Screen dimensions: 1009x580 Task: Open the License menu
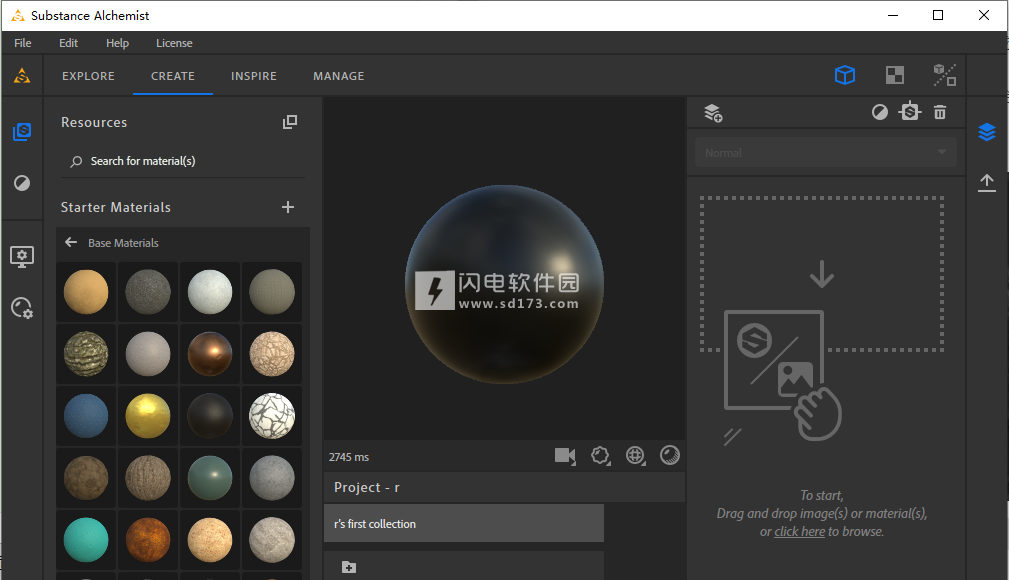tap(174, 43)
